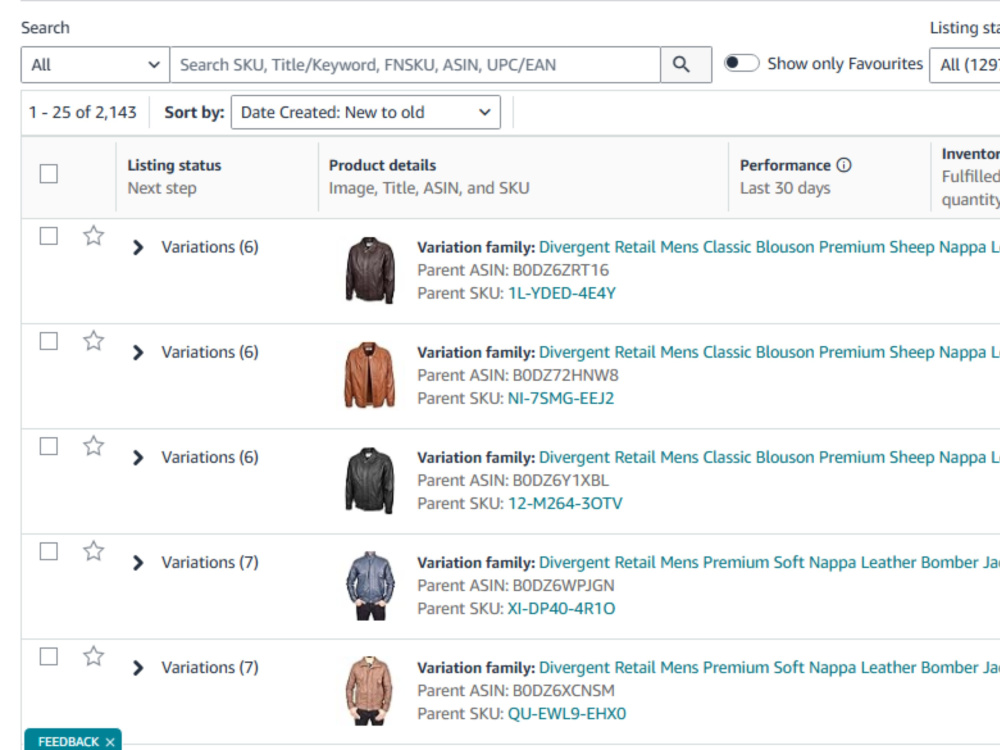Open the Listing status All dropdown
Screen dimensions: 1000x750
pos(964,64)
